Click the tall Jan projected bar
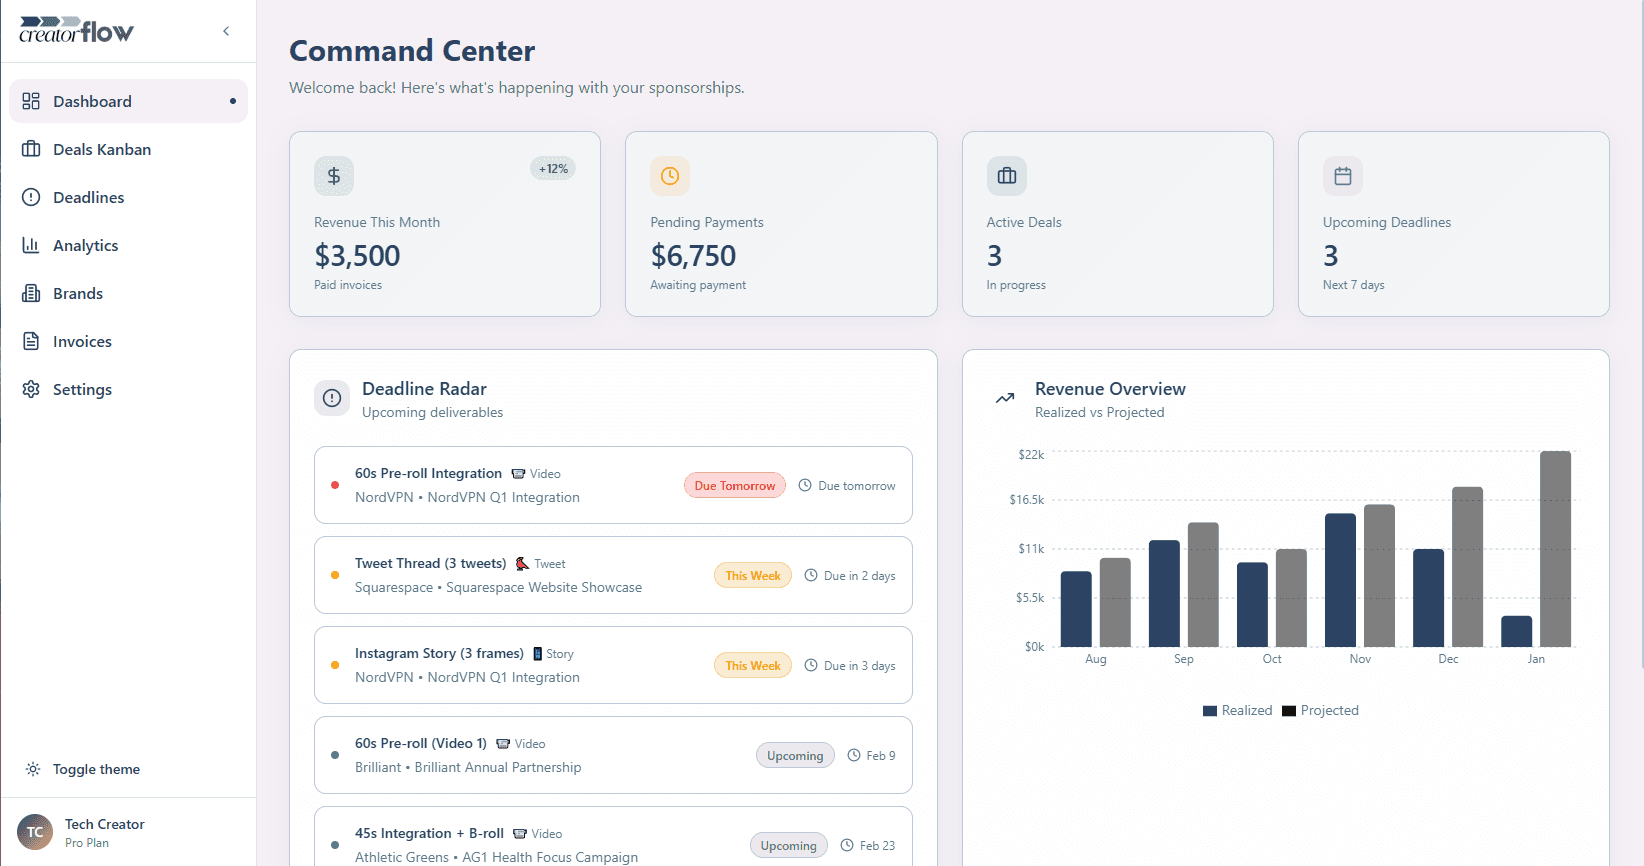The image size is (1644, 866). coord(1555,548)
